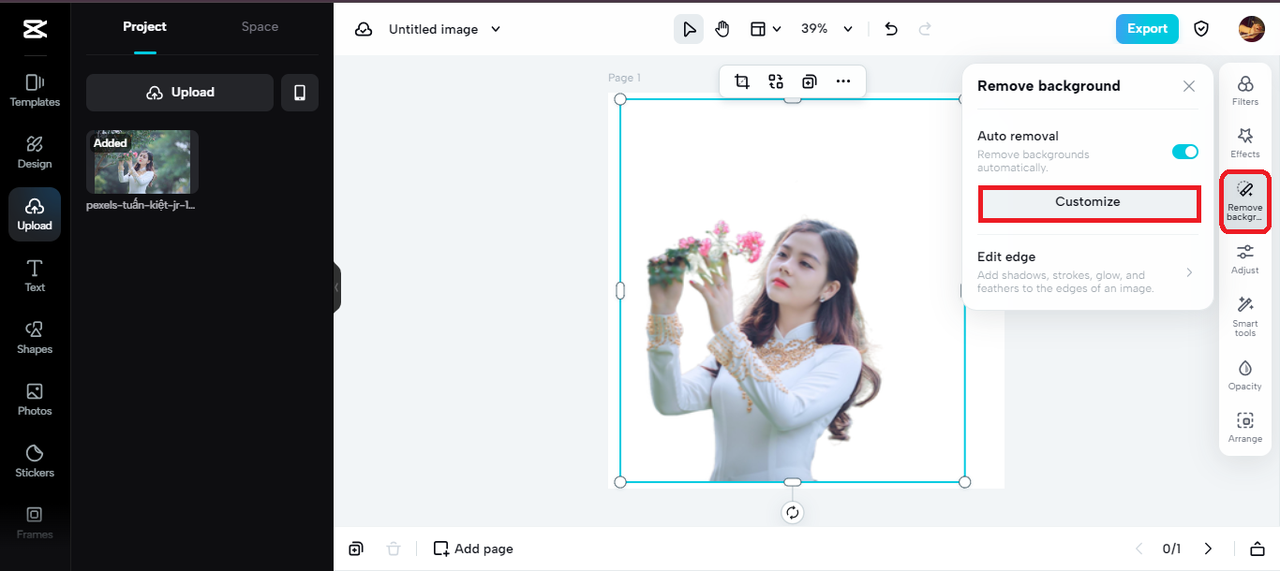Screen dimensions: 1280x571
Task: Switch to the Space tab
Action: click(260, 27)
